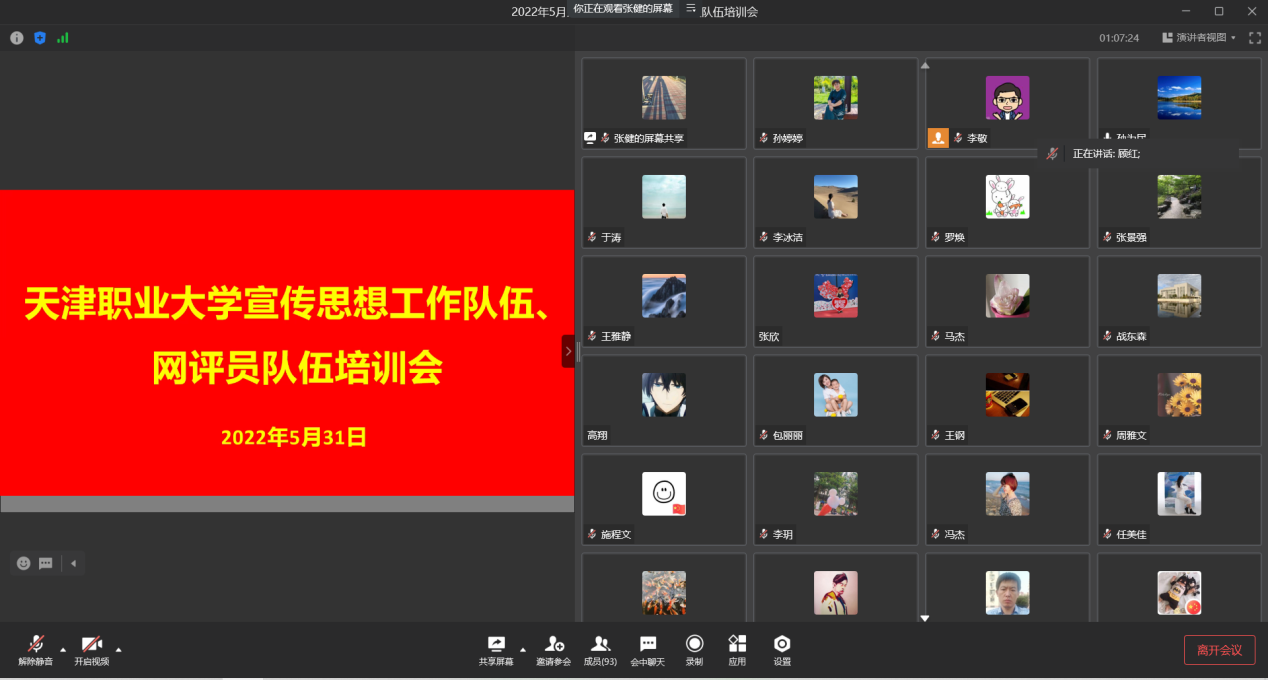Viewport: 1268px width, 680px height.
Task: Open the 应用 apps panel
Action: tap(737, 650)
